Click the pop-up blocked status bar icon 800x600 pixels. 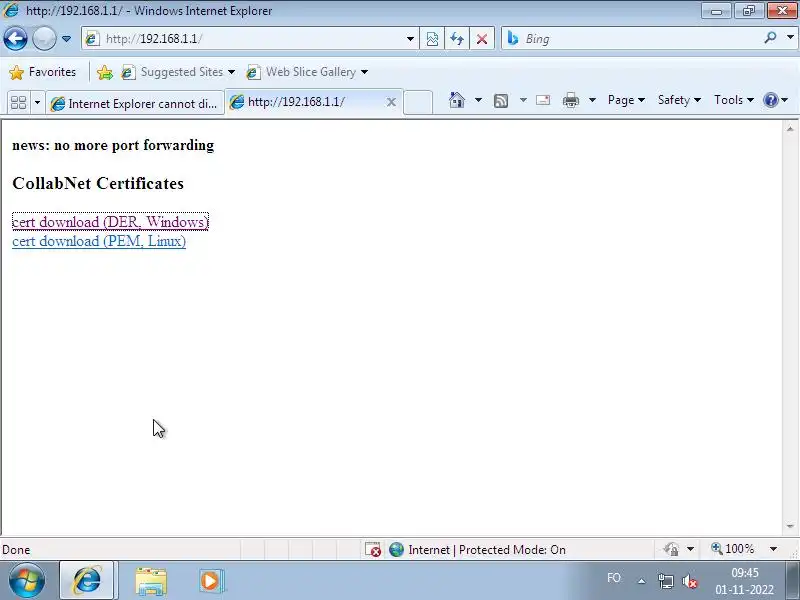pyautogui.click(x=373, y=549)
